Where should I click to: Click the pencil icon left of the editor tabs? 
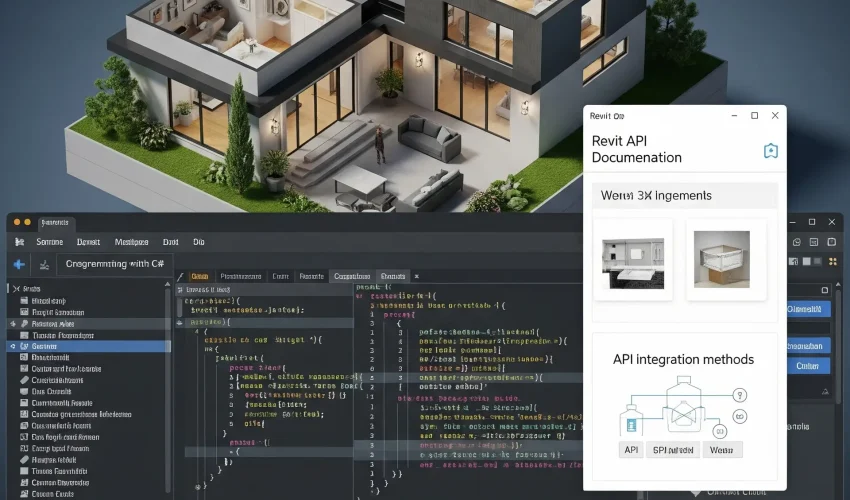coord(181,277)
